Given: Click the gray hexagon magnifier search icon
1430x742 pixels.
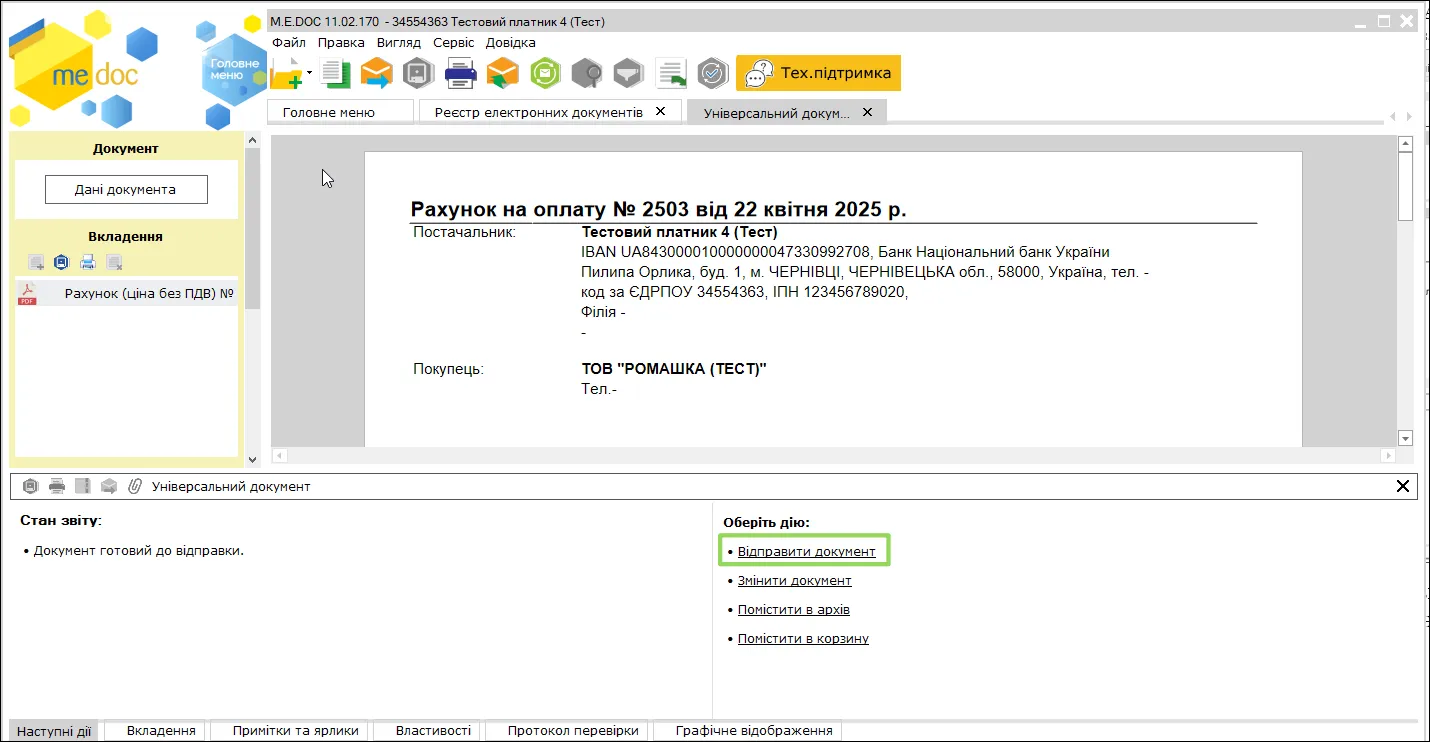Looking at the screenshot, I should tap(587, 73).
